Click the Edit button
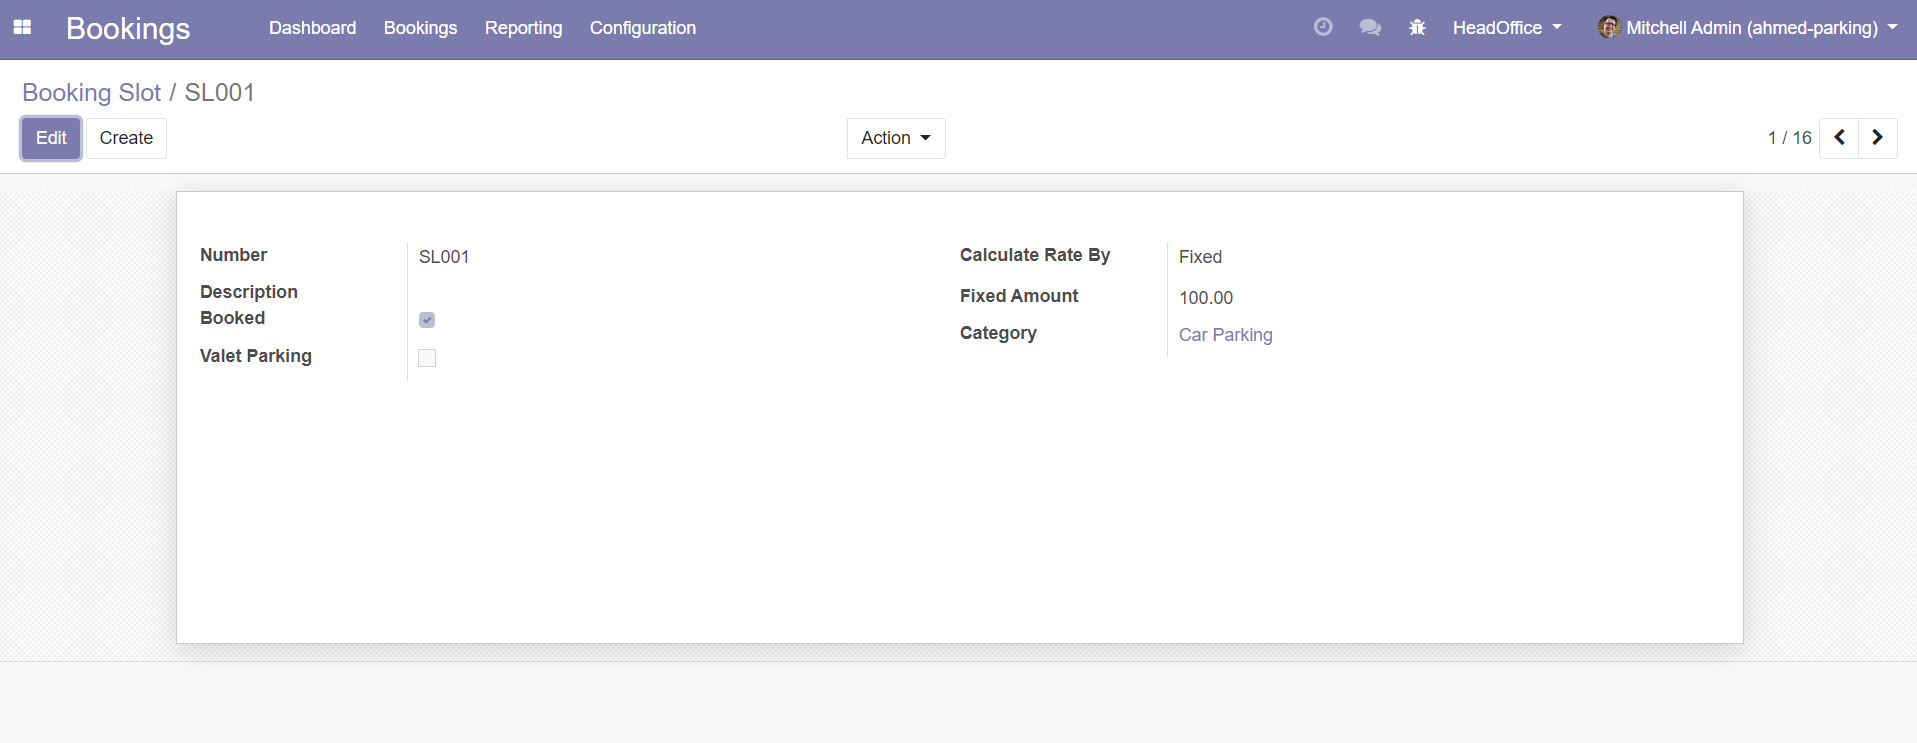Screen dimensions: 1917x743 click(51, 138)
